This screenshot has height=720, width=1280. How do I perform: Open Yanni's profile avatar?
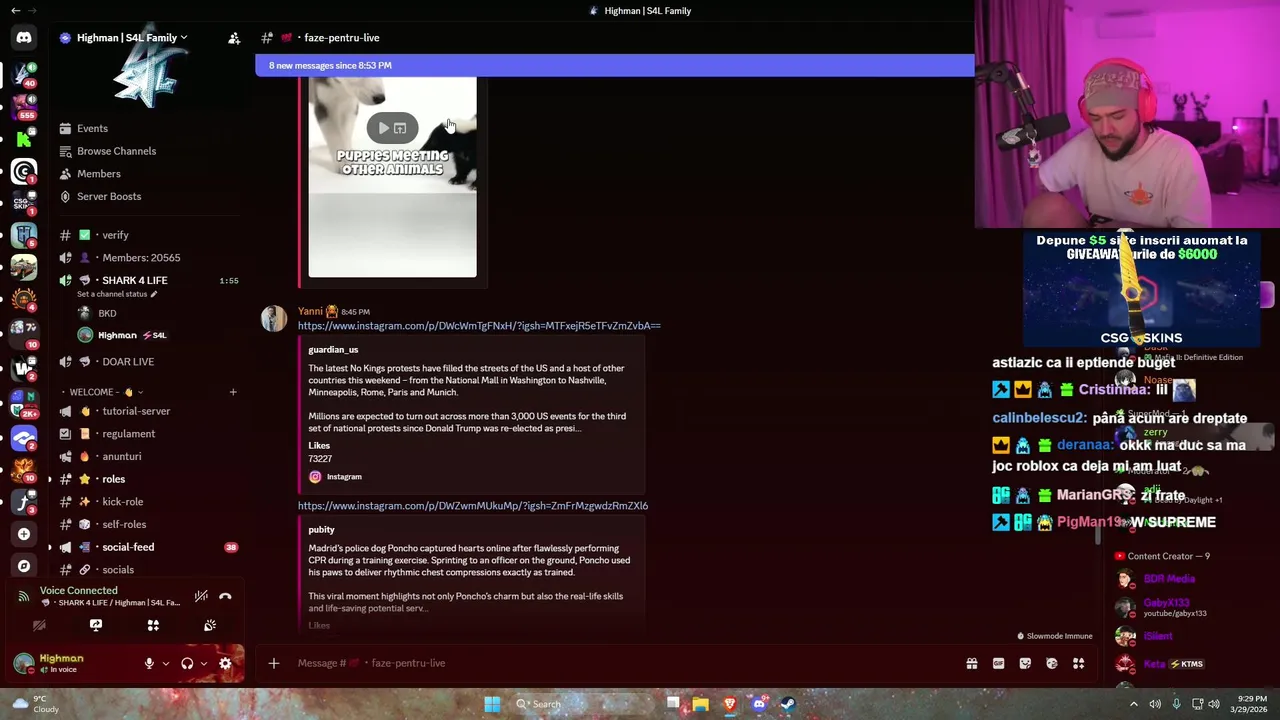point(274,318)
